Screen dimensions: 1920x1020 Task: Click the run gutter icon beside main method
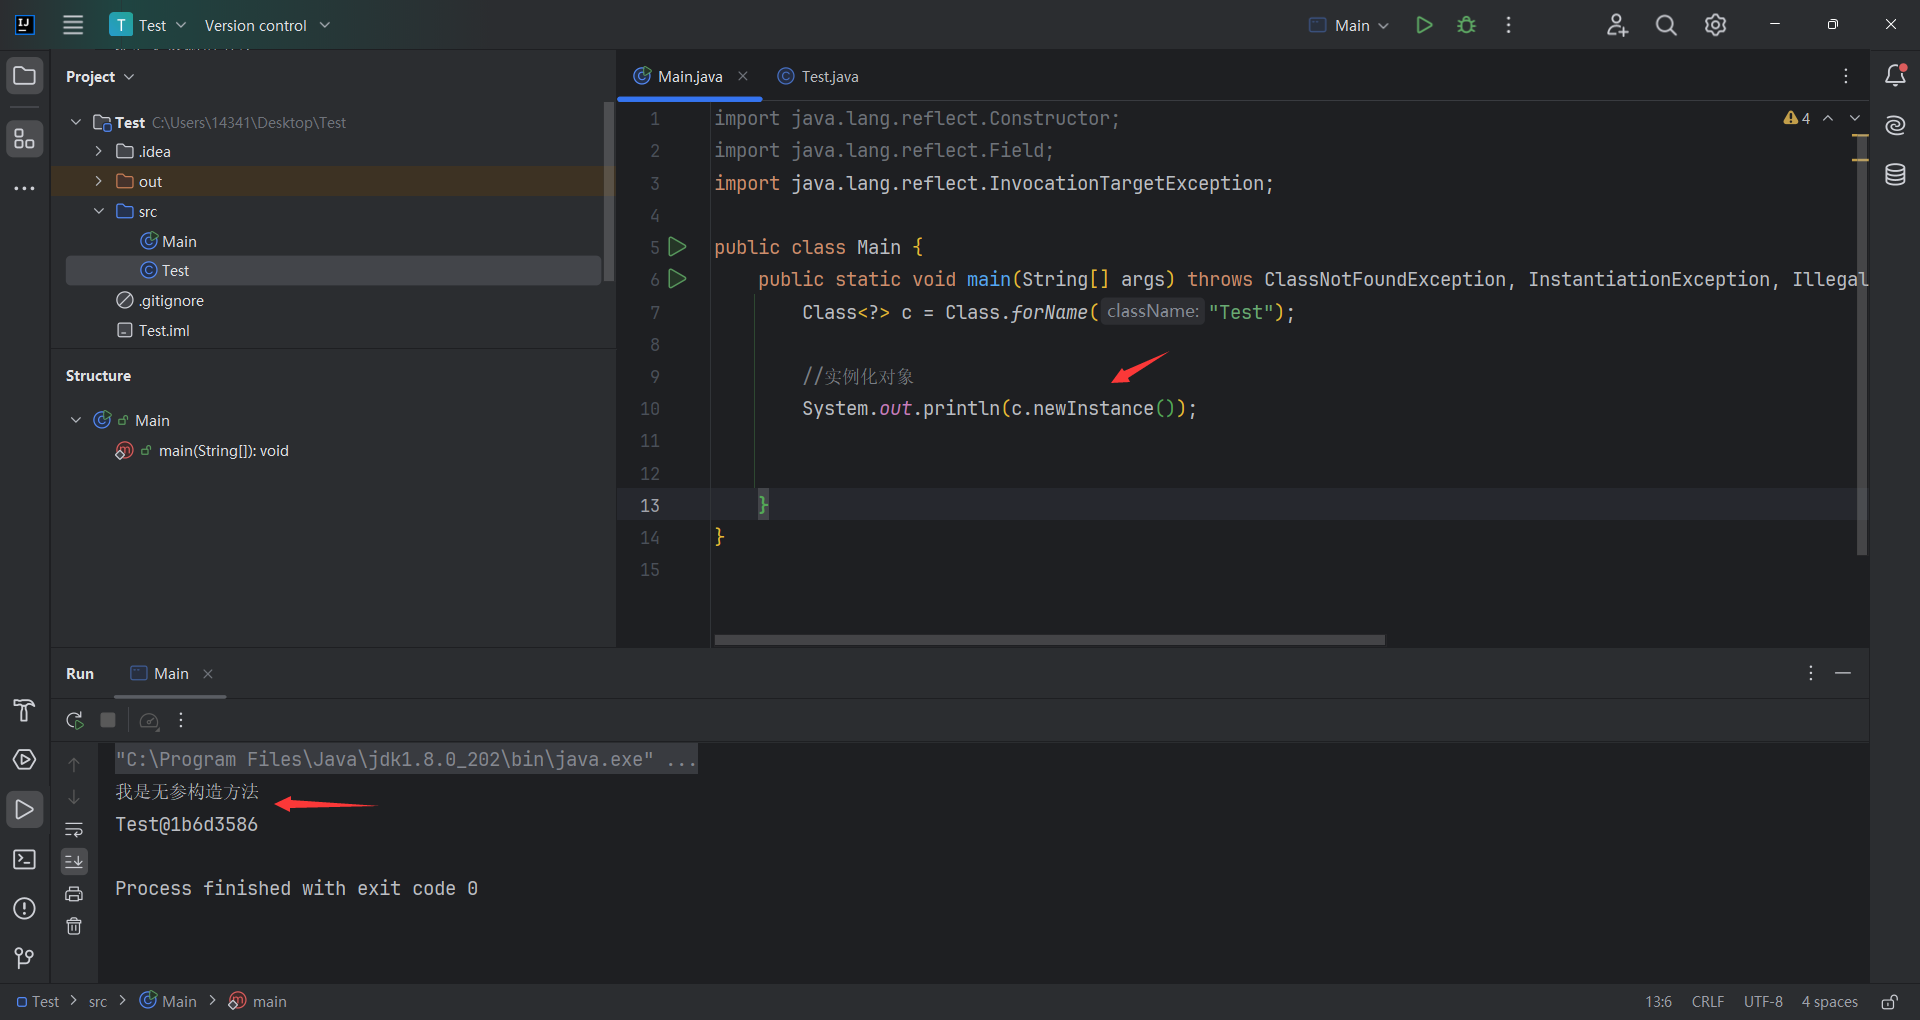[677, 279]
